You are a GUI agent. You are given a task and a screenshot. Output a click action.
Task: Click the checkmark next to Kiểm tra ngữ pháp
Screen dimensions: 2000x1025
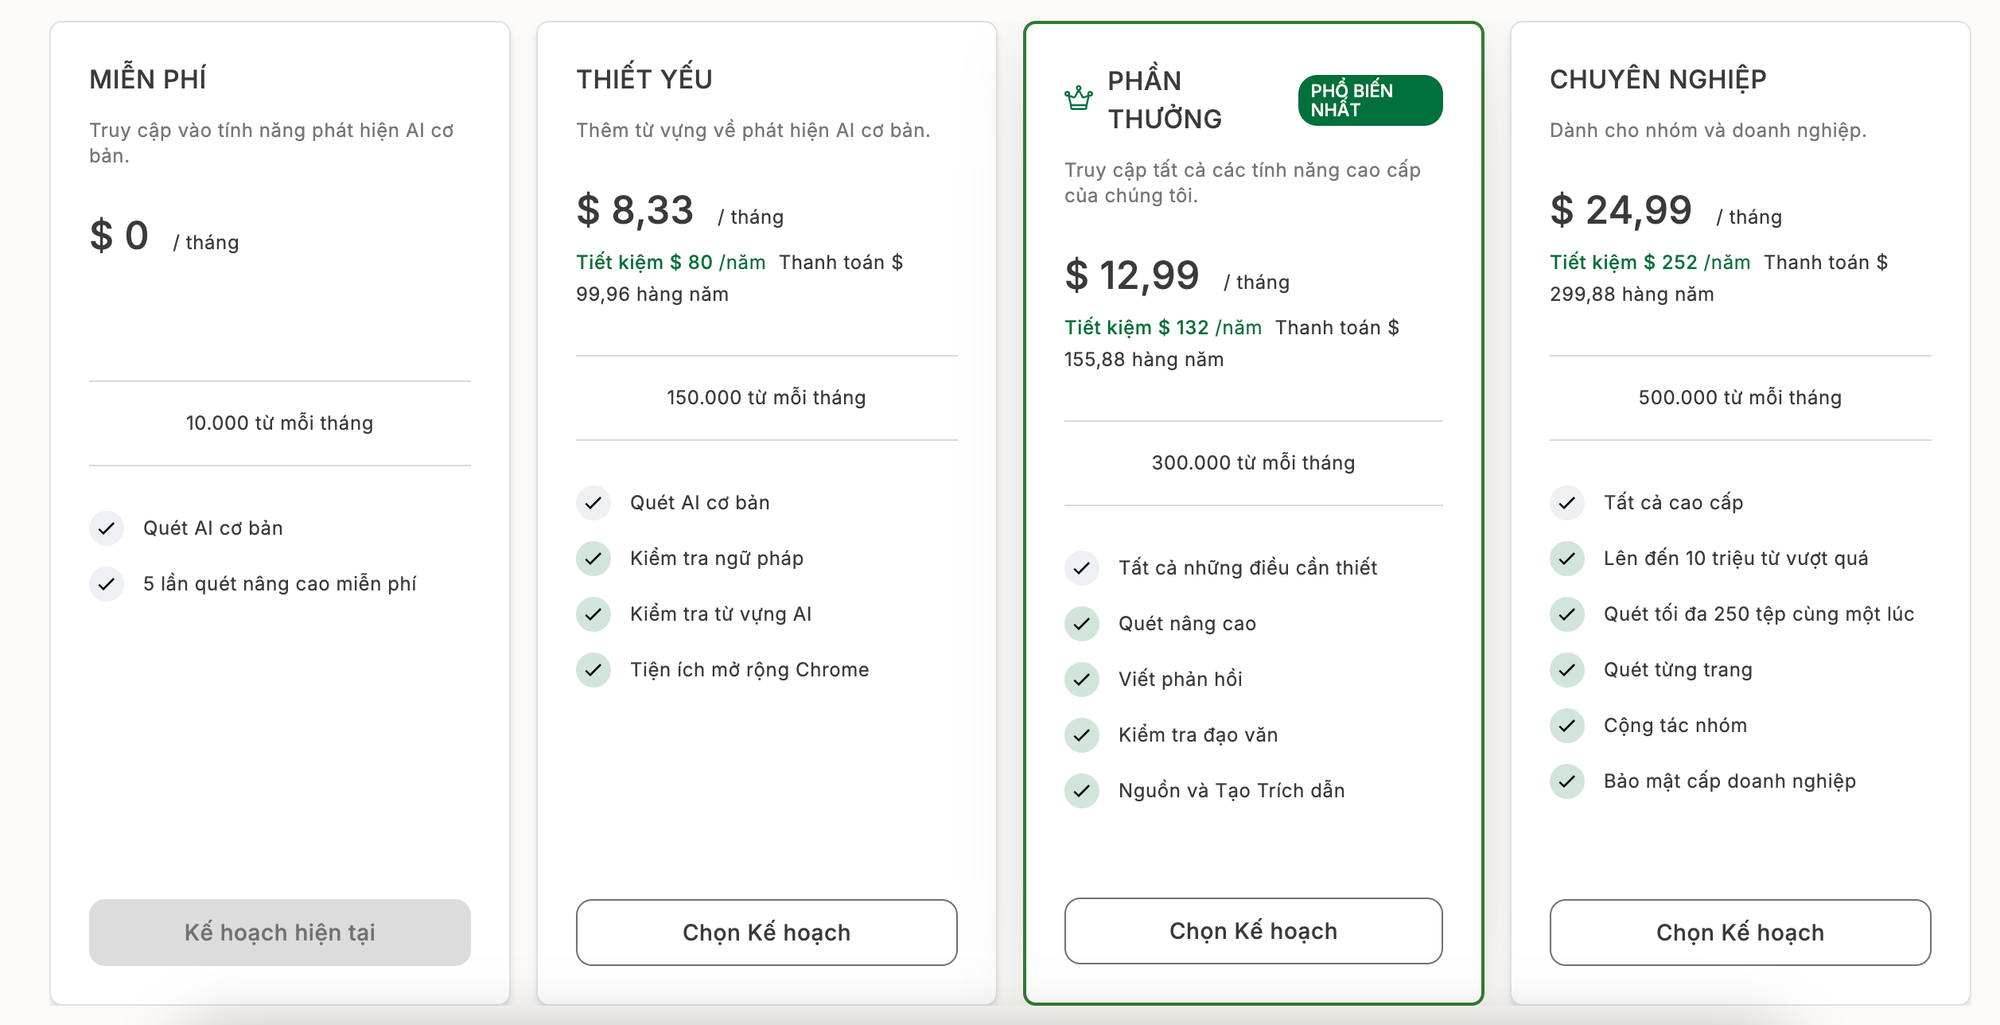coord(593,558)
